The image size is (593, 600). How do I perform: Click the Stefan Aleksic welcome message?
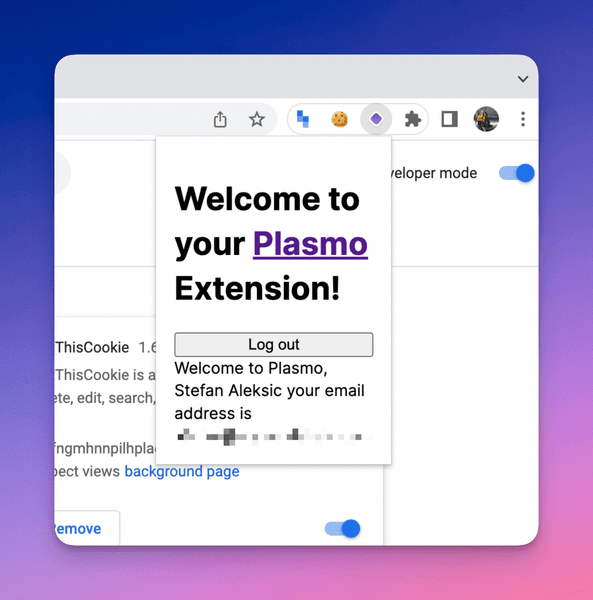269,391
